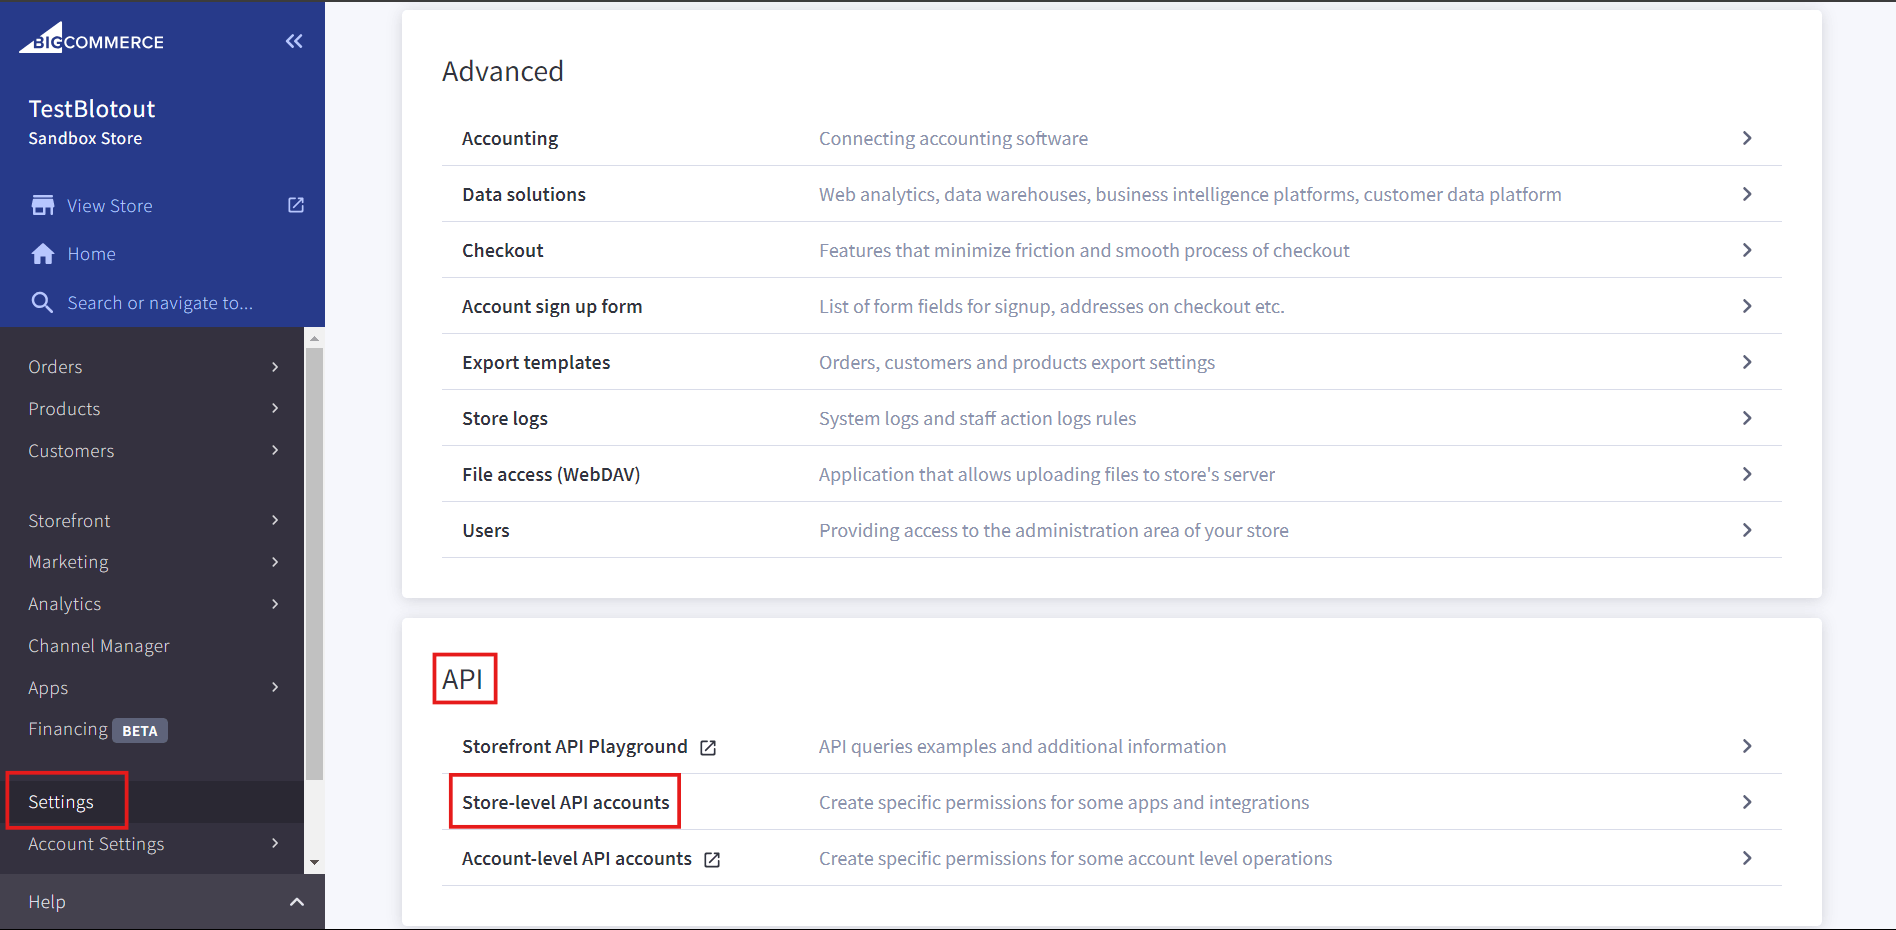1896x930 pixels.
Task: Click external-link icon beside Account-level API accounts
Action: 712,860
